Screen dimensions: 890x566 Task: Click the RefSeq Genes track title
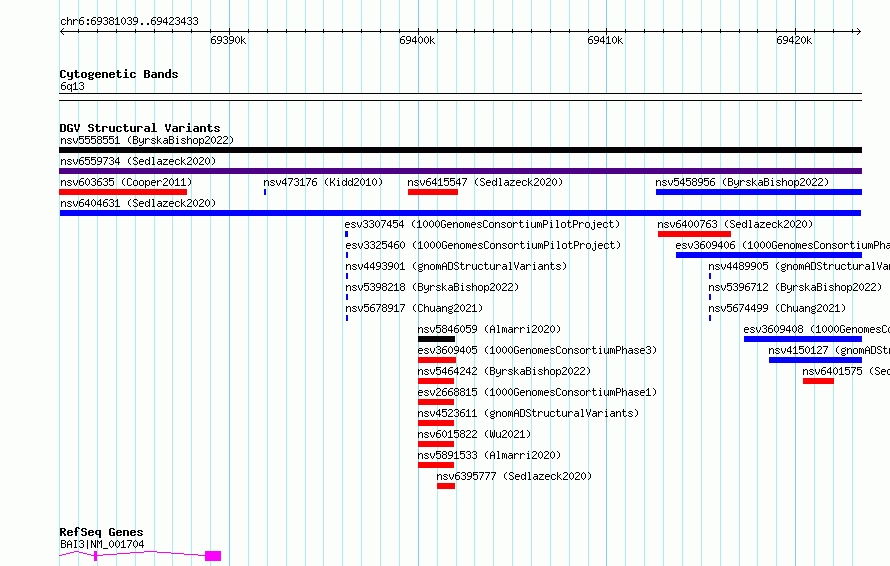pos(101,533)
